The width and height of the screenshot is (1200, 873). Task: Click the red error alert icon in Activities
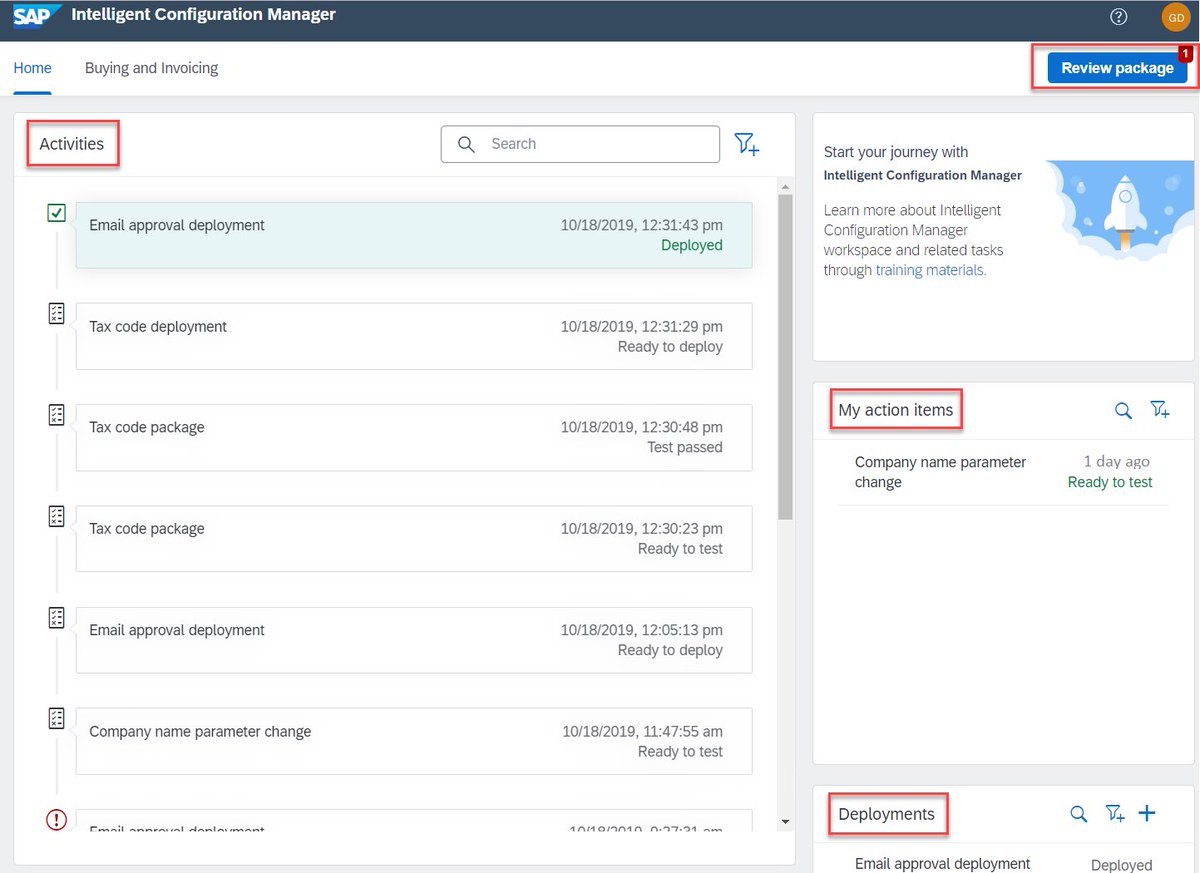pos(57,820)
